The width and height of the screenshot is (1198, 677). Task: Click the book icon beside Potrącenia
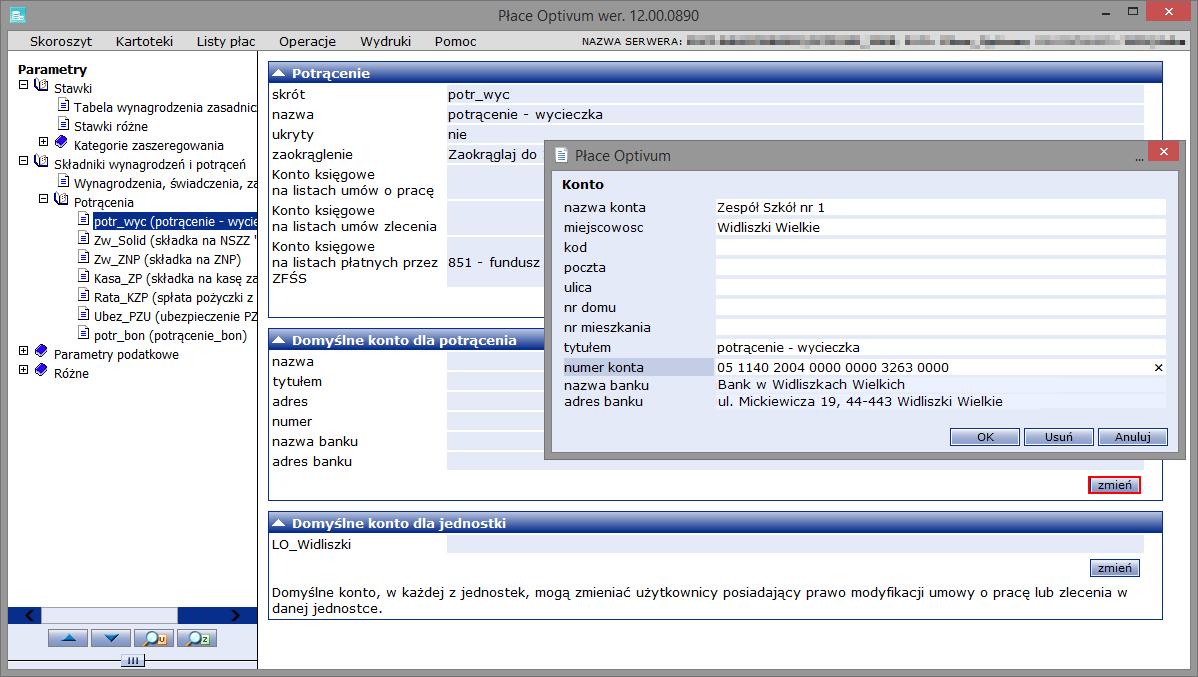pos(62,199)
